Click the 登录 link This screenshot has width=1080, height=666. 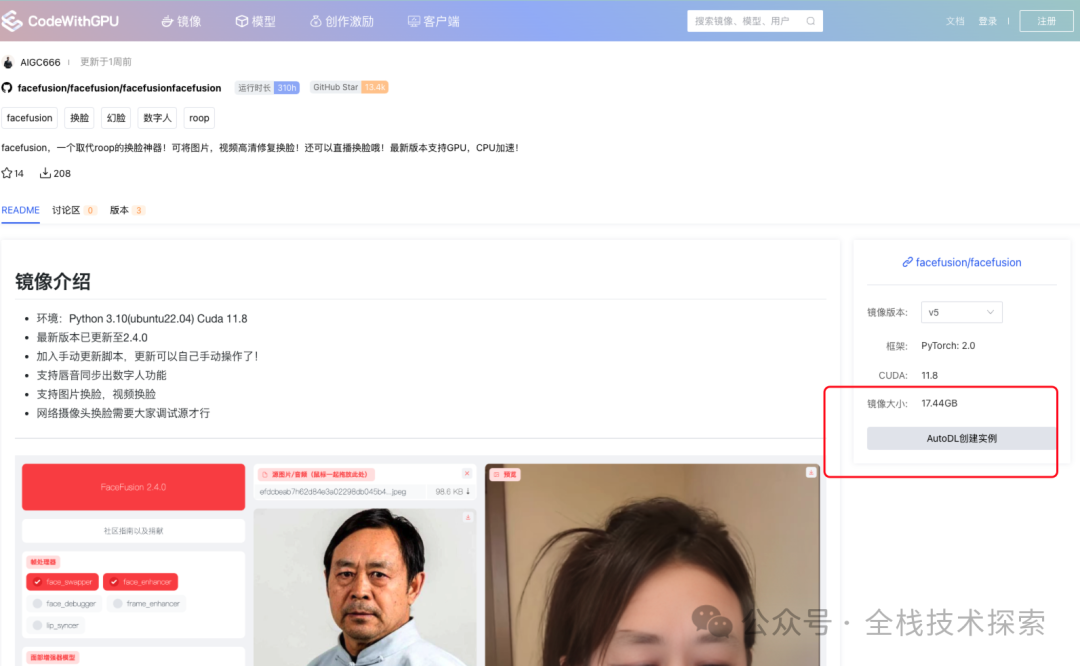coord(988,21)
